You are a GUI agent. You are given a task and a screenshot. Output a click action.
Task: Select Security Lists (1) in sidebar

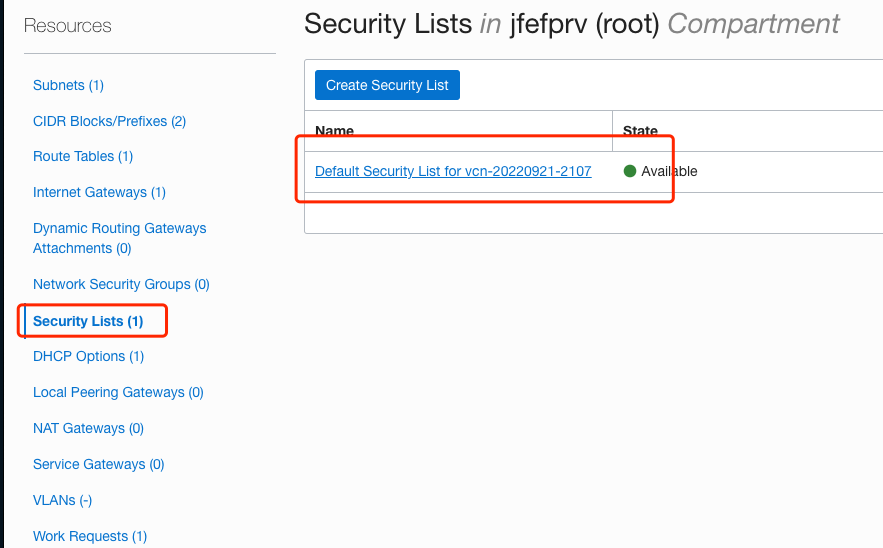[88, 321]
